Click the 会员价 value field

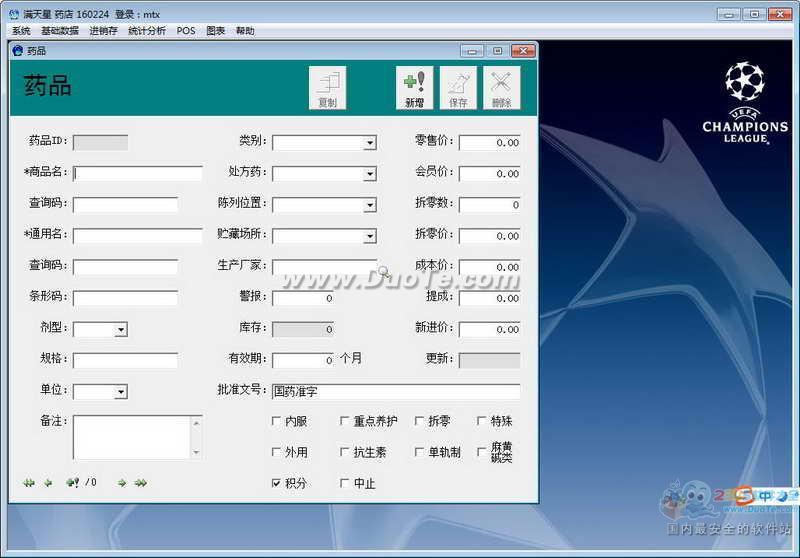click(x=489, y=174)
